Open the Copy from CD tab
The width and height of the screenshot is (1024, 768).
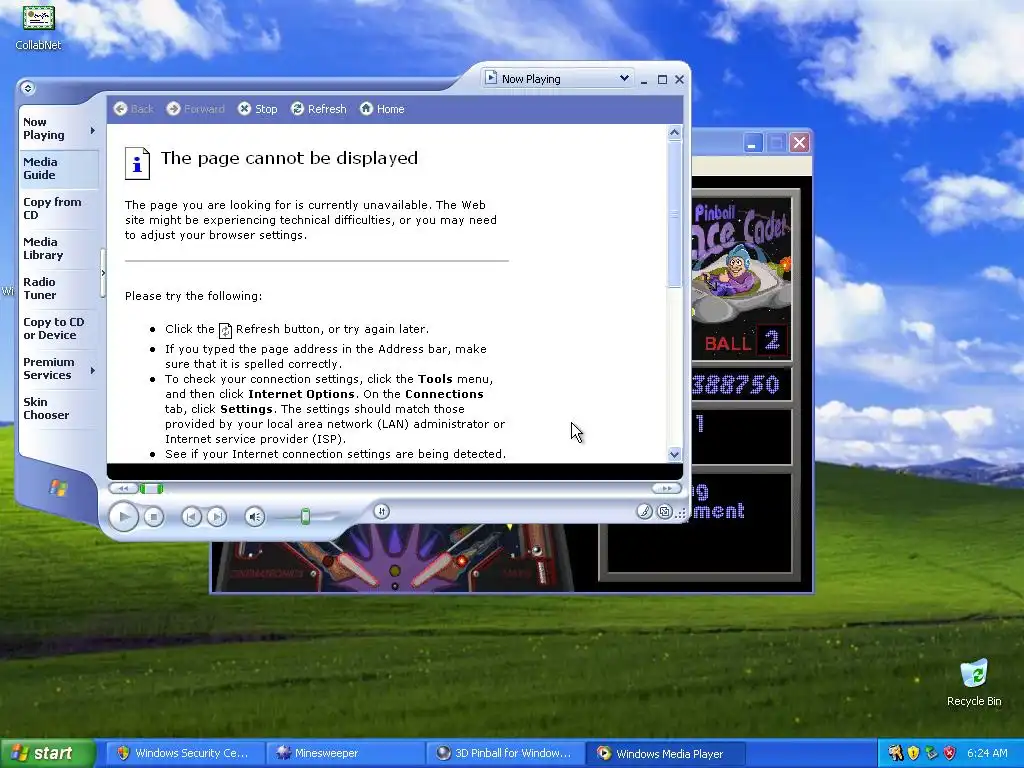[59, 208]
